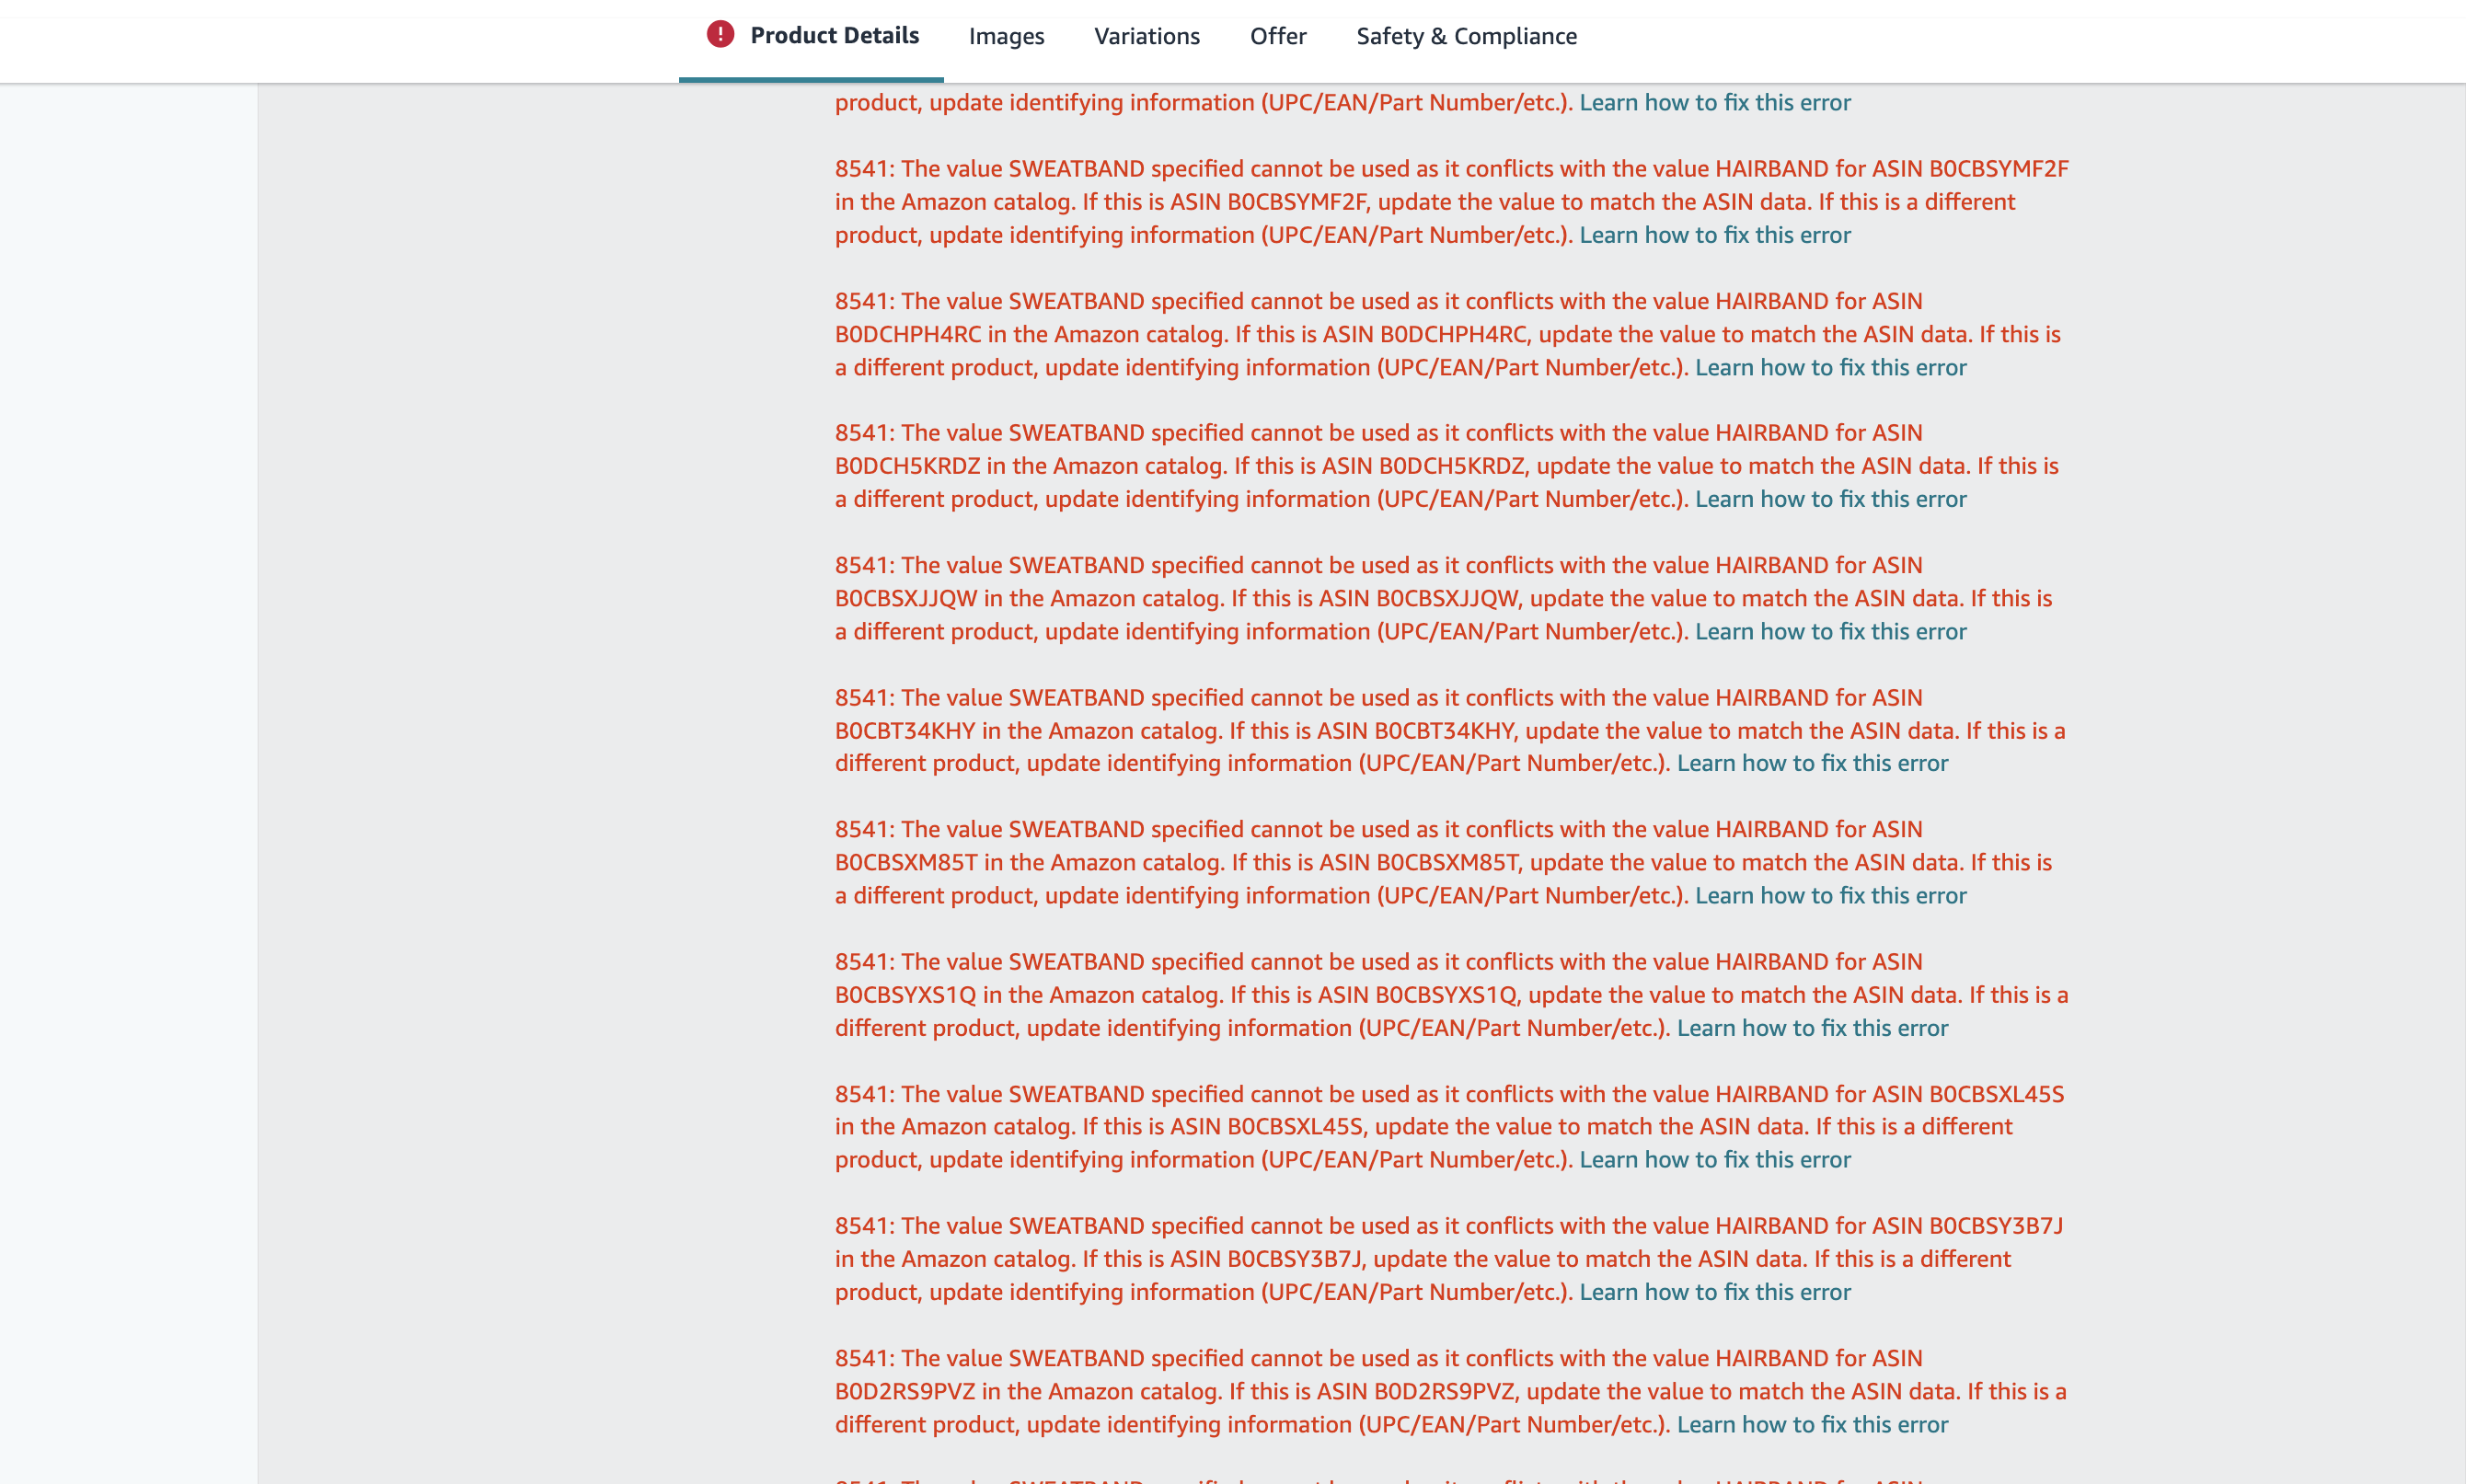Image resolution: width=2466 pixels, height=1484 pixels.
Task: Switch to the Images tab
Action: [1006, 36]
